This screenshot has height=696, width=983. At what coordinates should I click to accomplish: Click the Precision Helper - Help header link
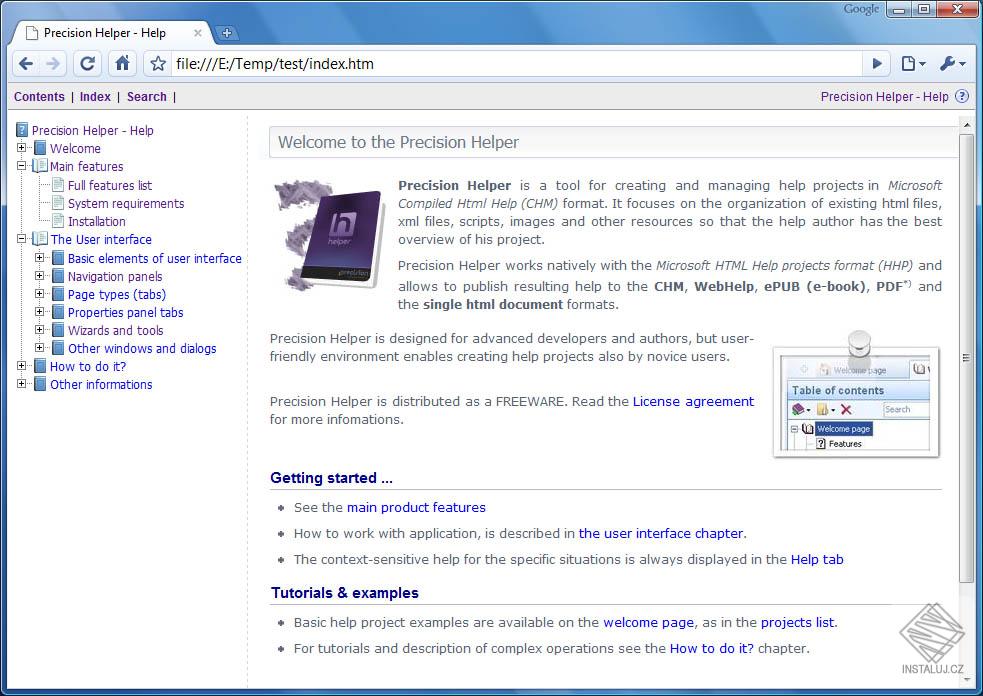pyautogui.click(x=884, y=97)
